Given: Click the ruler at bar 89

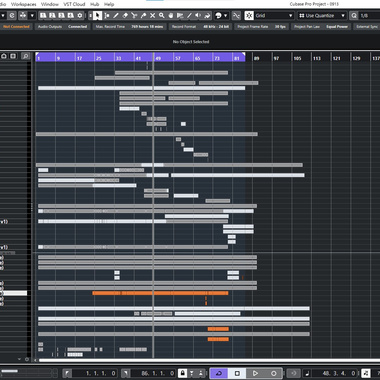Looking at the screenshot, I should [x=256, y=58].
